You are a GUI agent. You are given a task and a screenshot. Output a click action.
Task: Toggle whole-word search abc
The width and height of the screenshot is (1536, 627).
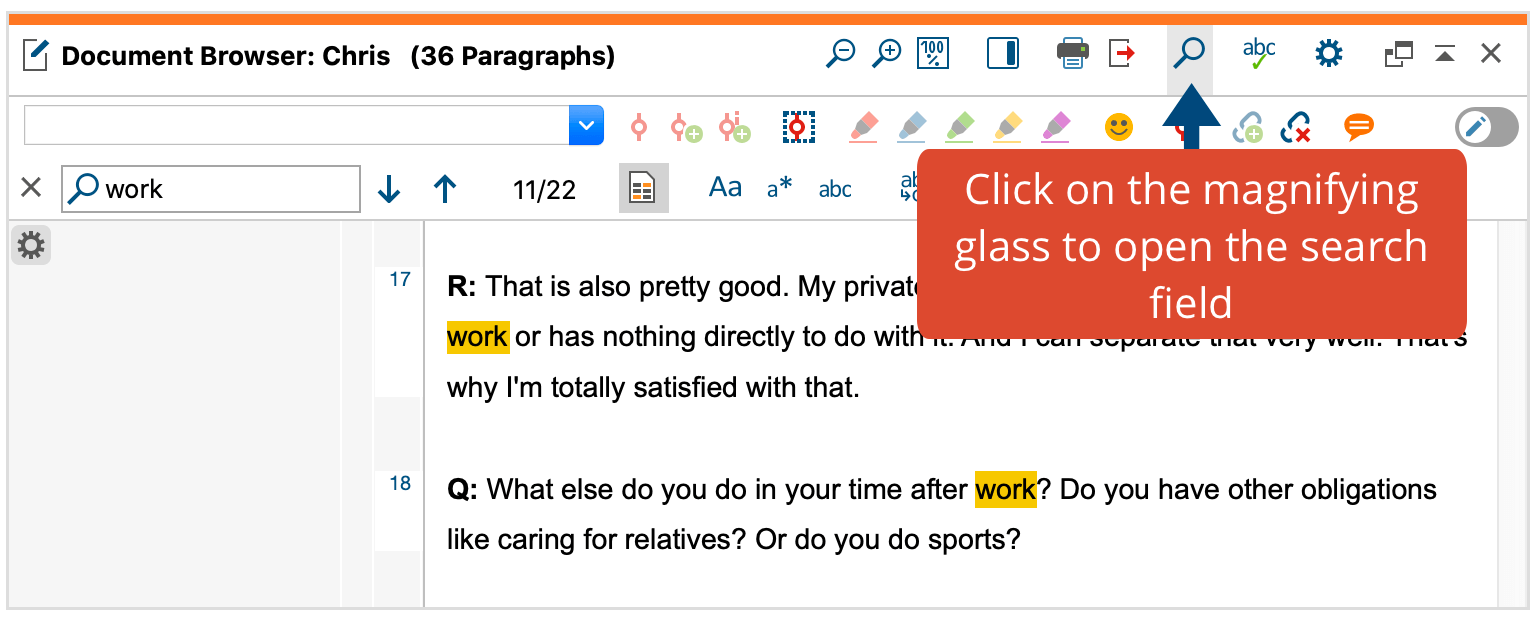(x=835, y=189)
